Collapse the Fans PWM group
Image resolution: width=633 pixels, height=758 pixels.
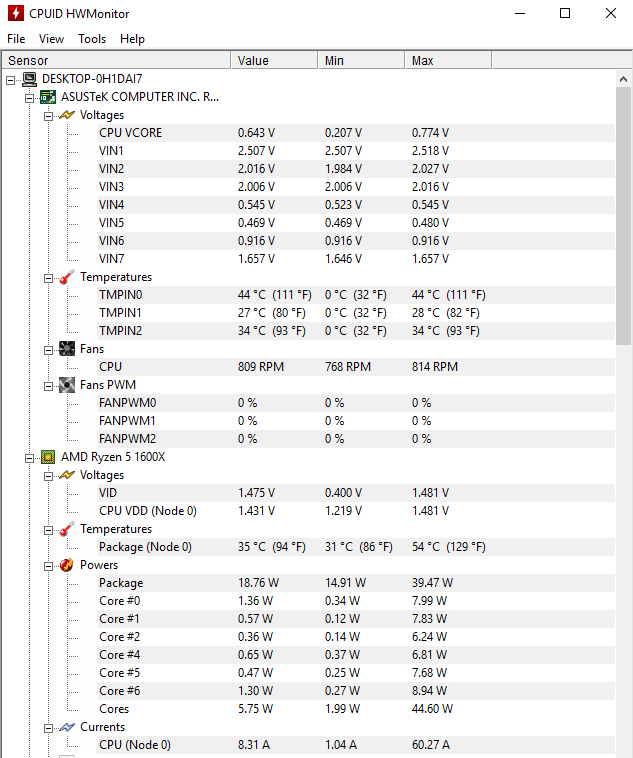coord(48,386)
